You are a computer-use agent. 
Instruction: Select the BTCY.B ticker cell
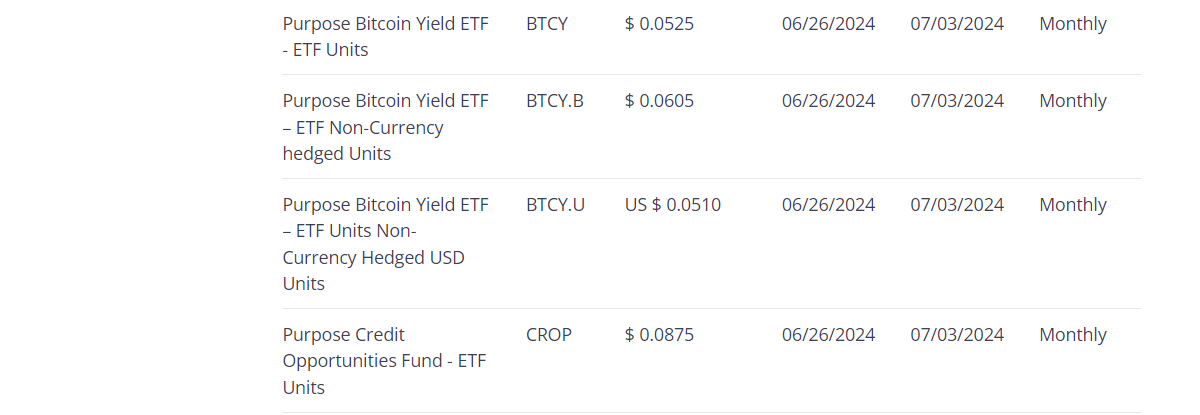tap(555, 101)
